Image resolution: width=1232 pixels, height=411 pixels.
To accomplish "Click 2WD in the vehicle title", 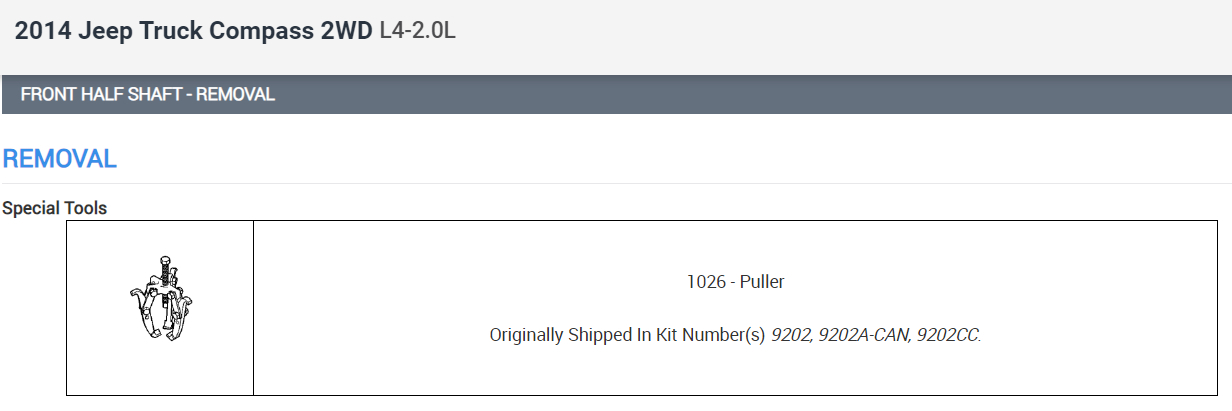I will pyautogui.click(x=345, y=30).
